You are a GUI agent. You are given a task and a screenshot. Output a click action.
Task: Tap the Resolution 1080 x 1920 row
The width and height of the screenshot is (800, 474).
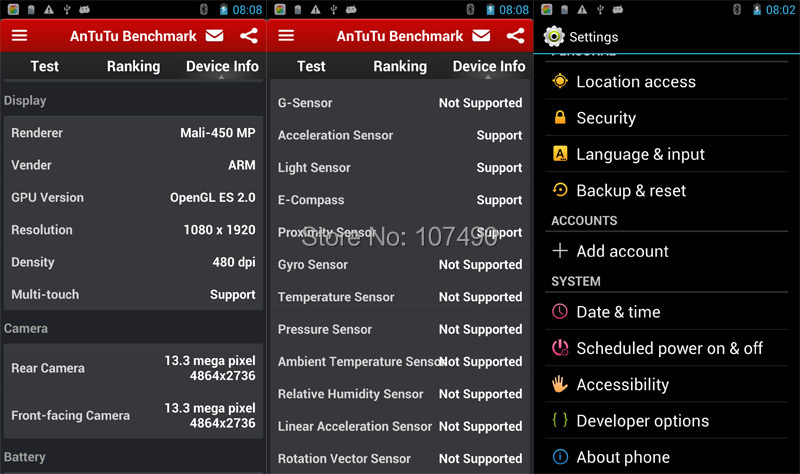pos(133,230)
